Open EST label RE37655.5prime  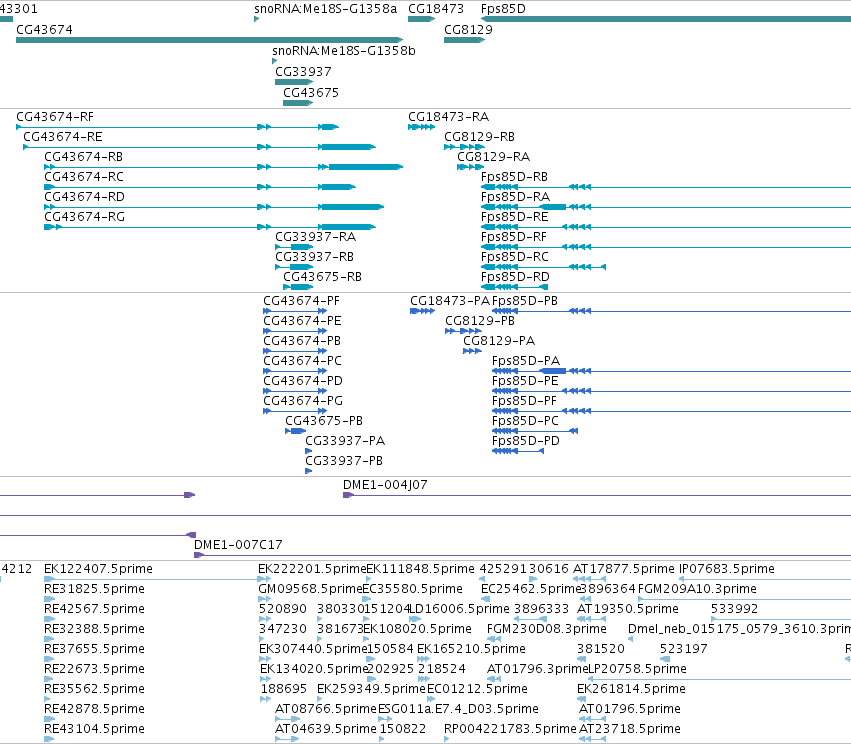click(x=94, y=648)
